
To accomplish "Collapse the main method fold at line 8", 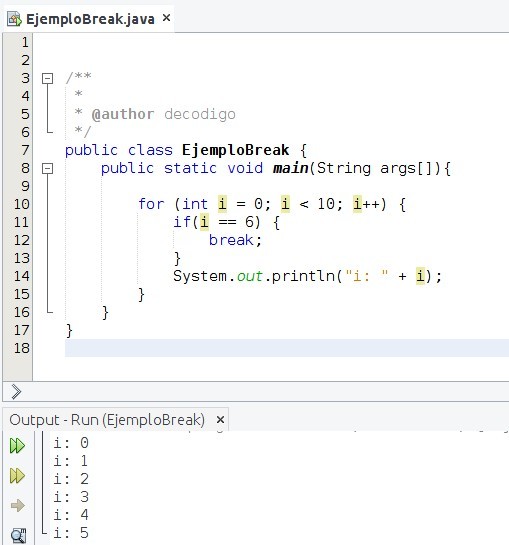I will click(x=48, y=169).
